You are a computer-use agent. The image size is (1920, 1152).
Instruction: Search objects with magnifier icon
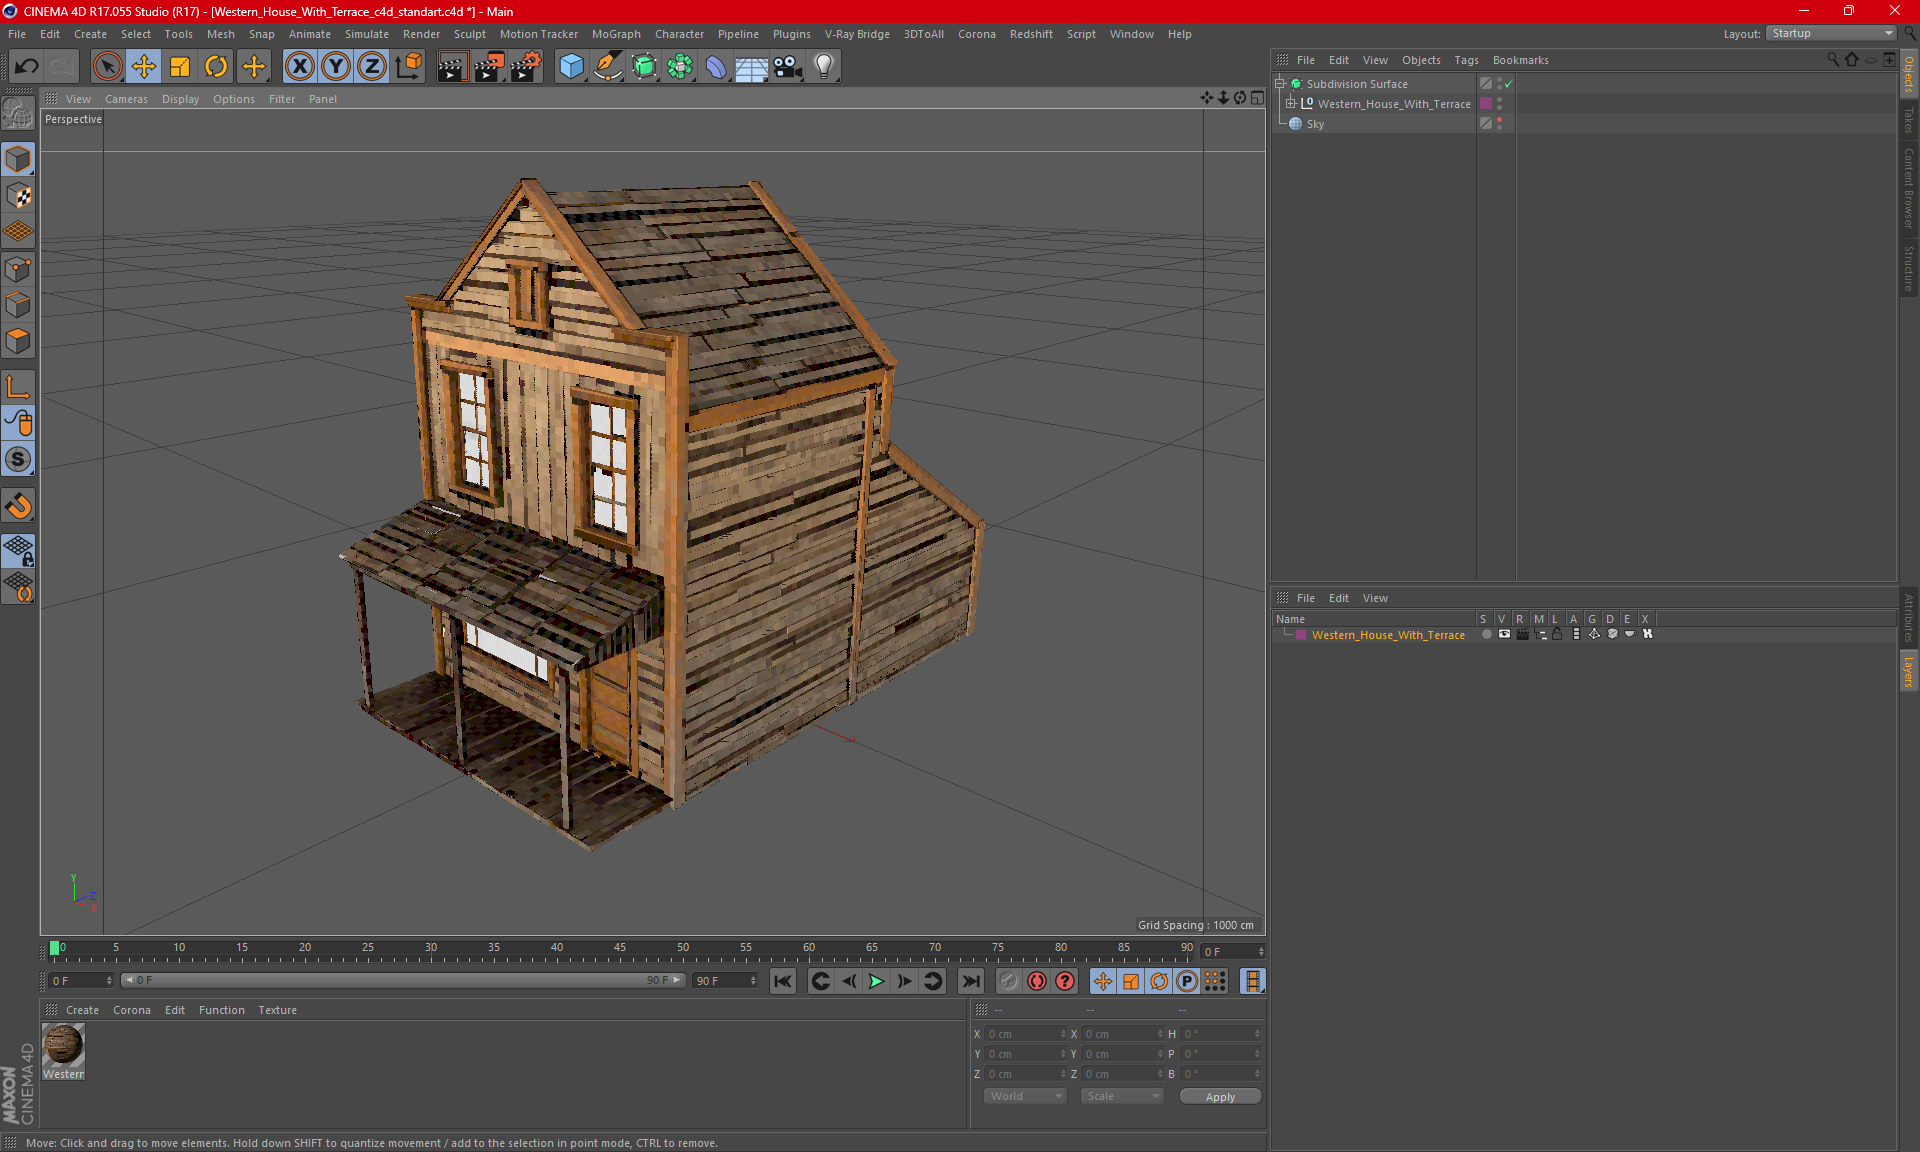pos(1833,59)
